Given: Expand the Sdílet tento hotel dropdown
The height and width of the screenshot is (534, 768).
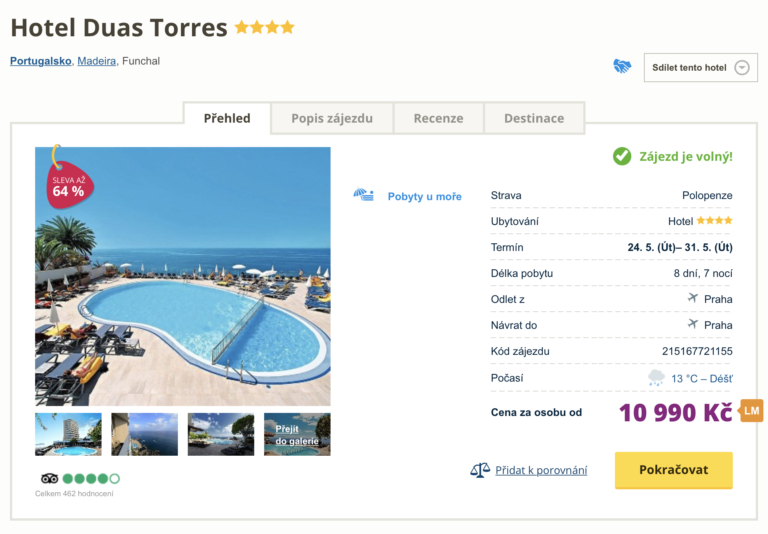Looking at the screenshot, I should pos(741,68).
